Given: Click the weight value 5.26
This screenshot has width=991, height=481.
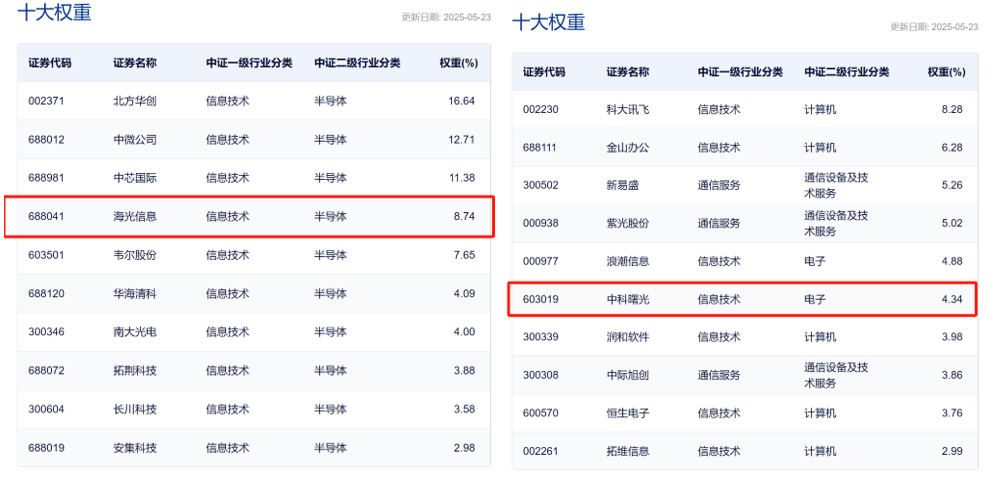Looking at the screenshot, I should [952, 185].
